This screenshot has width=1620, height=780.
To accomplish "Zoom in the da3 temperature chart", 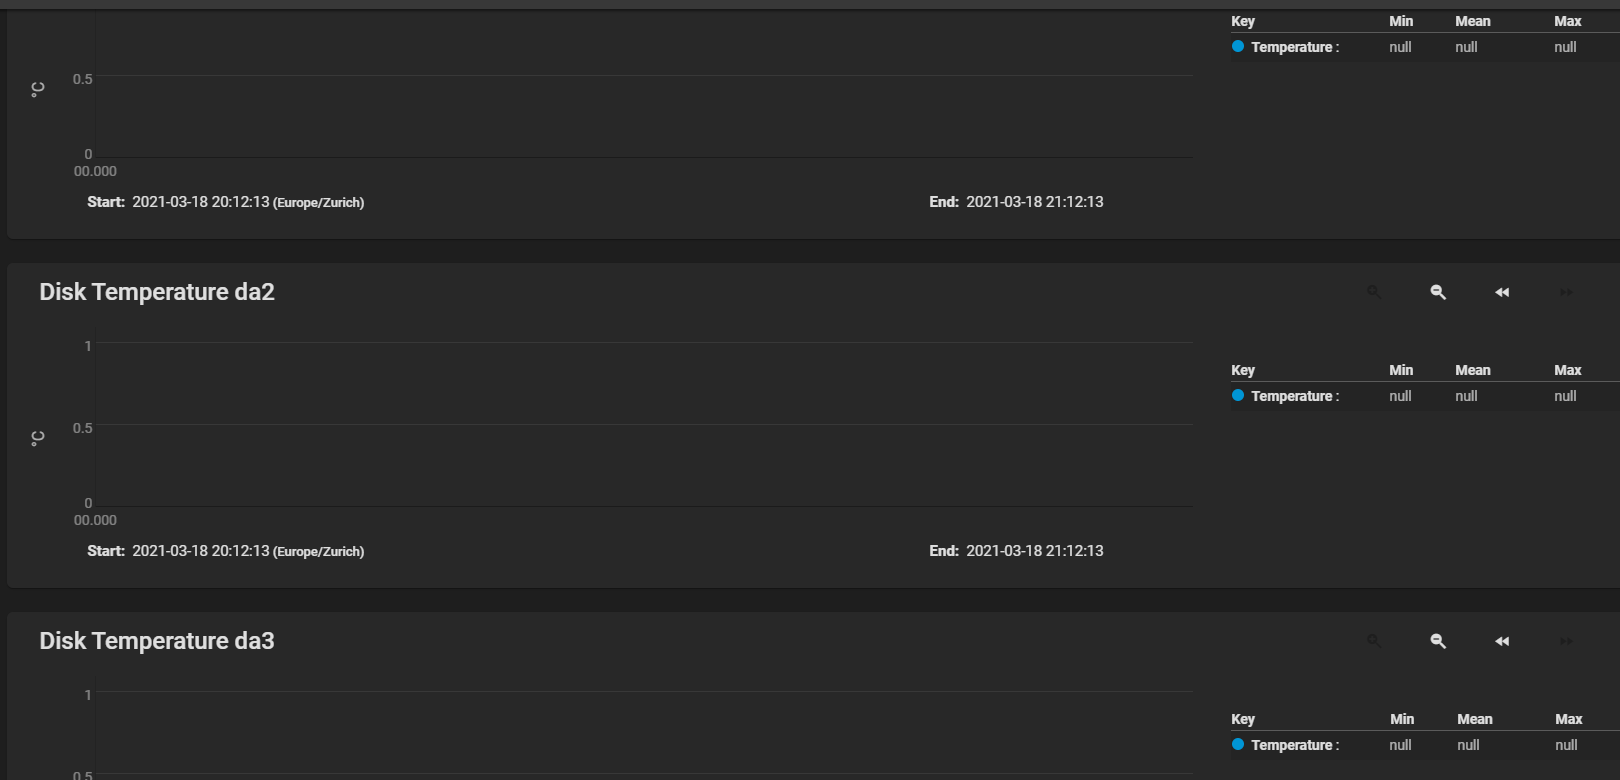I will (1374, 641).
